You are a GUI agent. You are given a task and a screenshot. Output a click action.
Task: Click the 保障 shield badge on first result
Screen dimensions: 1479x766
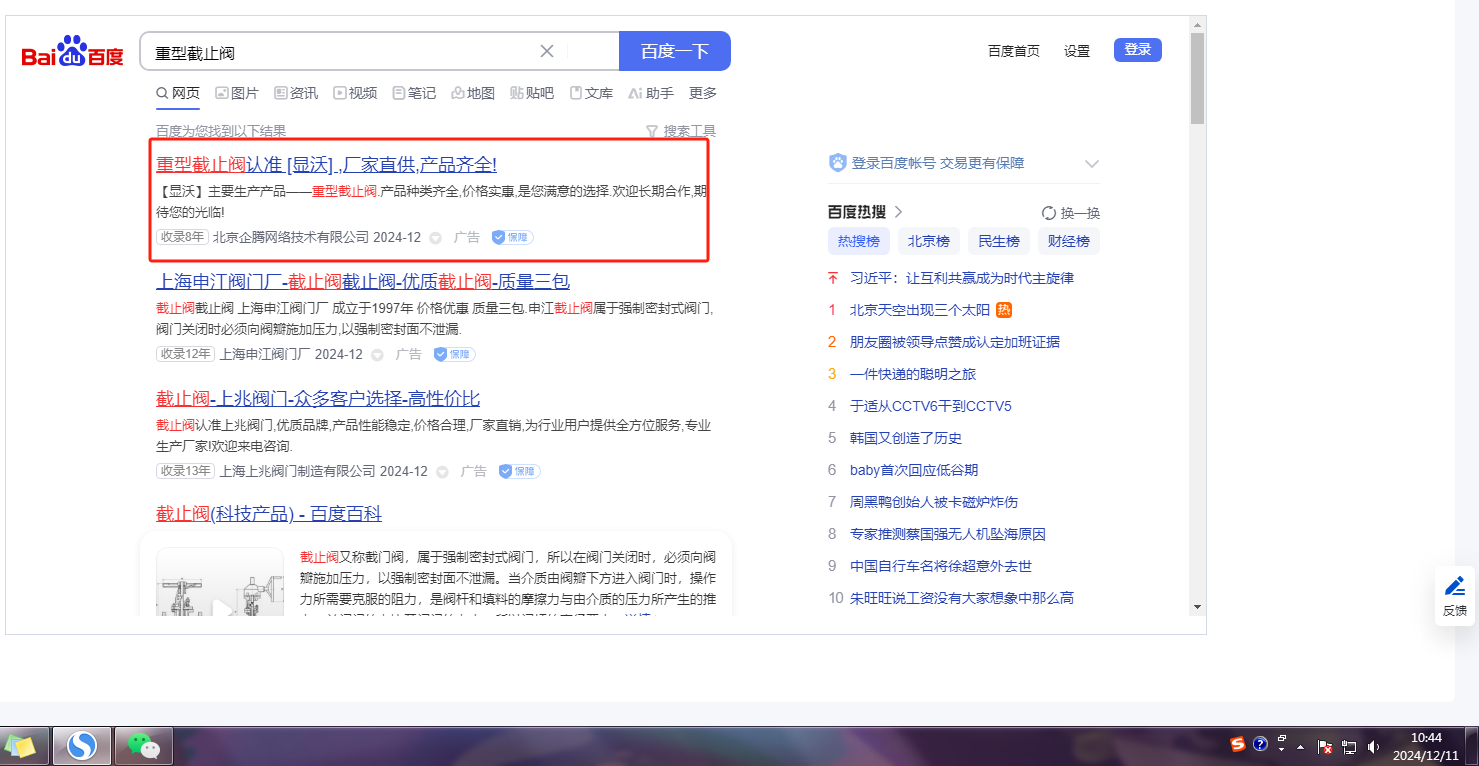click(512, 238)
